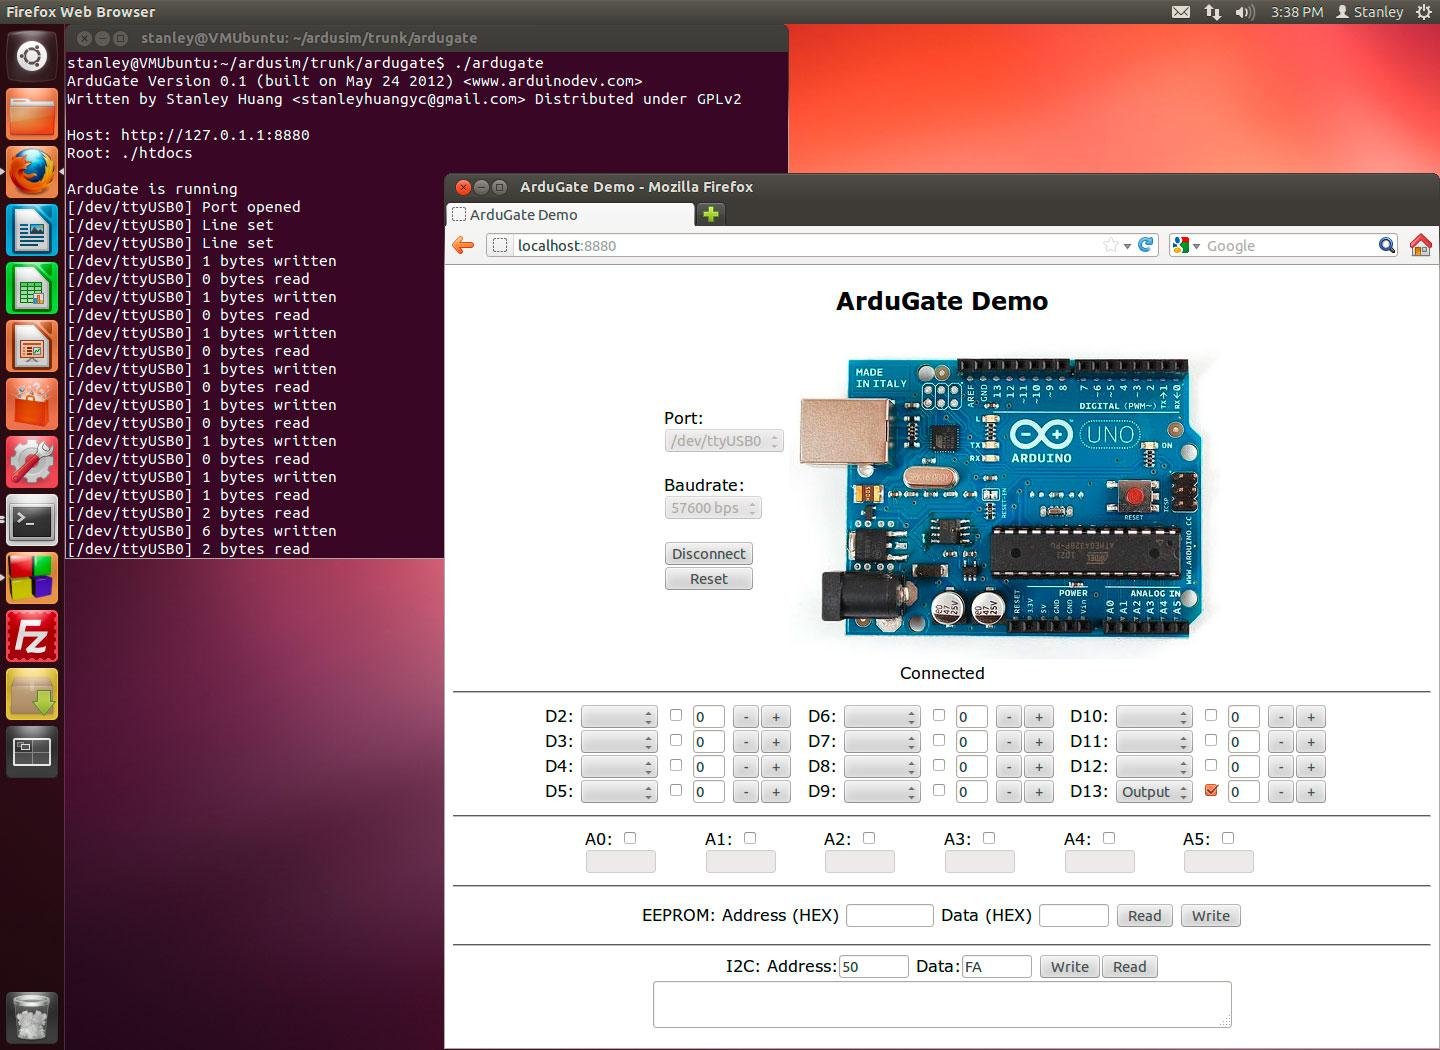Image resolution: width=1440 pixels, height=1050 pixels.
Task: Bookmark the page using the star icon
Action: pyautogui.click(x=1110, y=245)
